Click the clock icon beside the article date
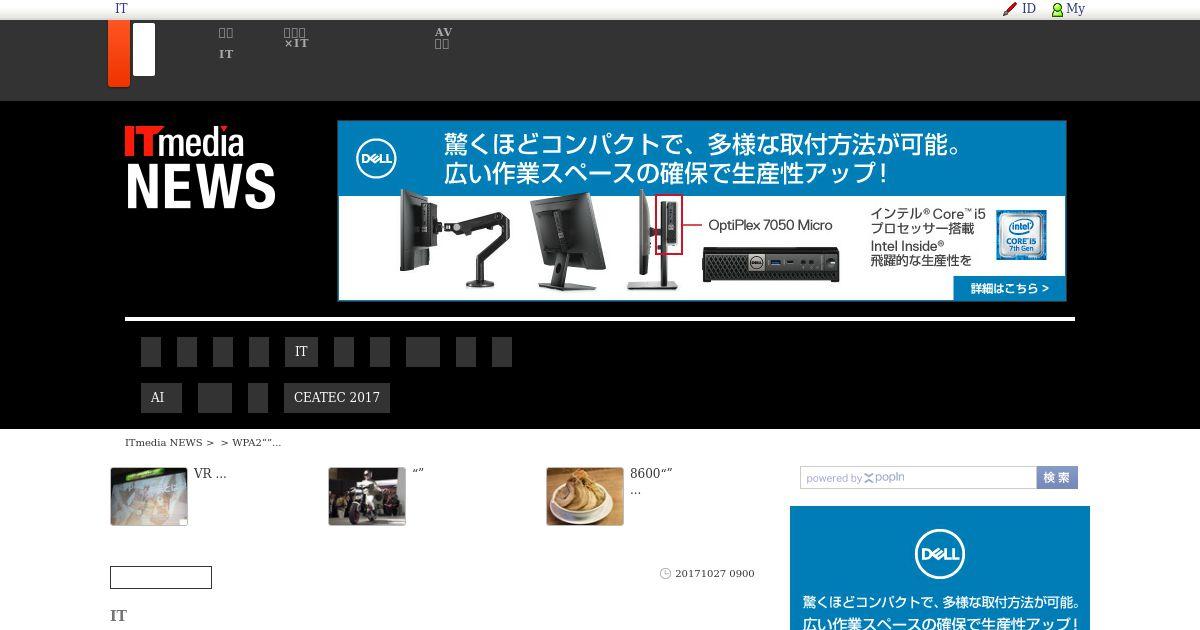This screenshot has width=1200, height=630. 665,574
